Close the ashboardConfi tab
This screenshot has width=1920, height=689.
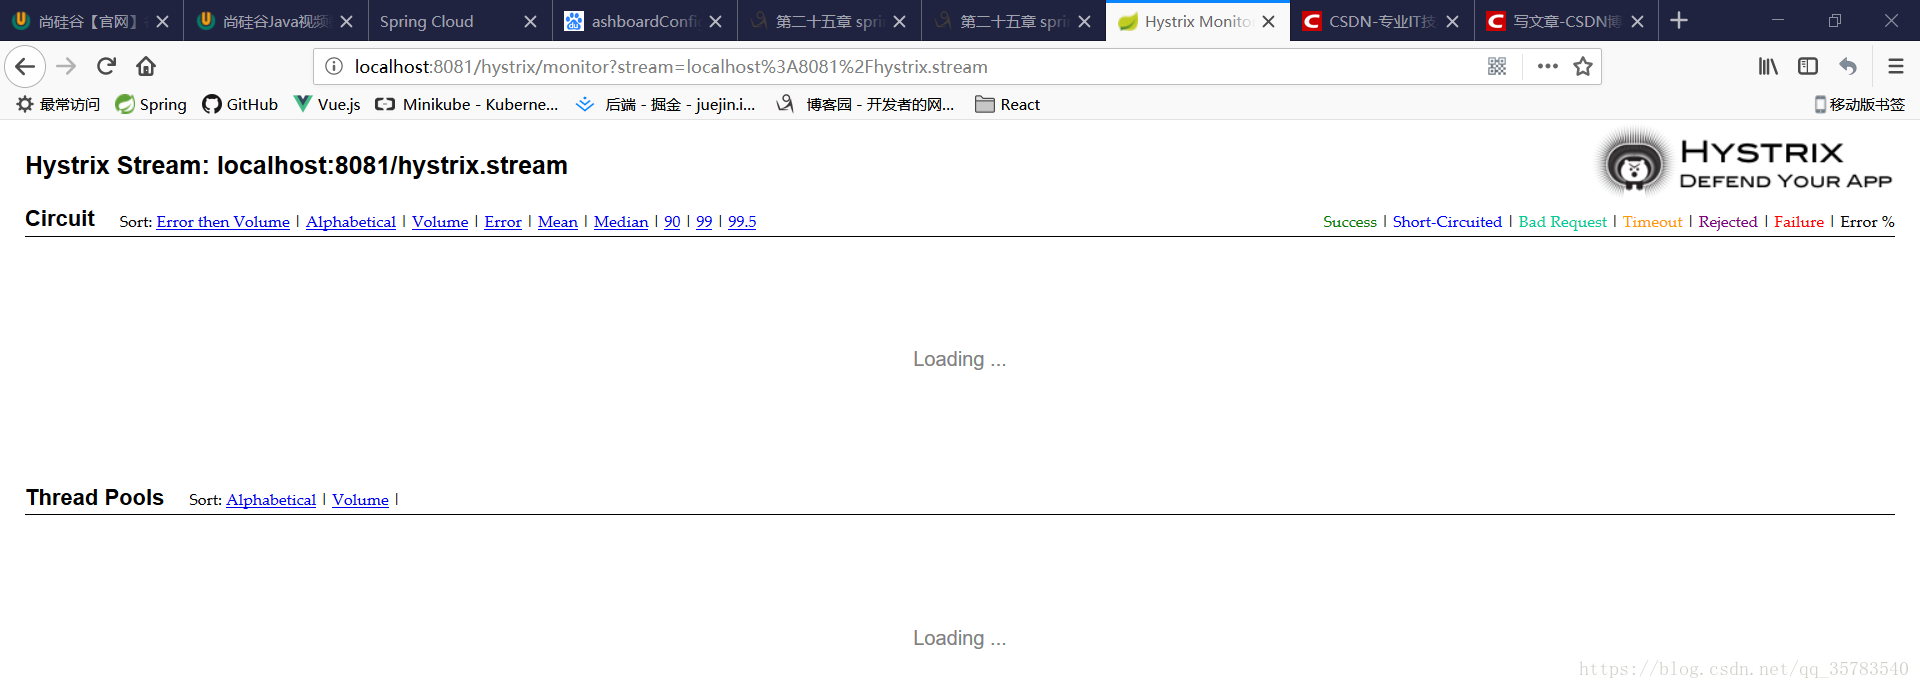point(715,21)
